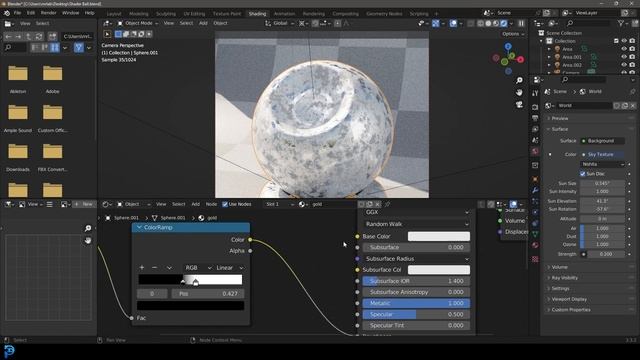The height and width of the screenshot is (360, 640).
Task: Open the Adobe folder
Action: [52, 79]
